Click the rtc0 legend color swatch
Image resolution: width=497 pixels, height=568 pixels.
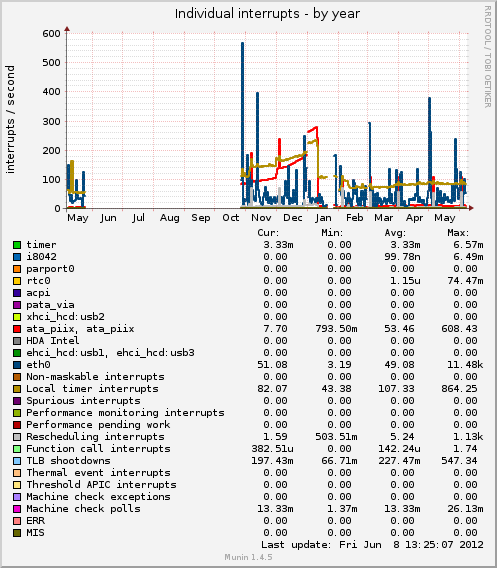(17, 281)
